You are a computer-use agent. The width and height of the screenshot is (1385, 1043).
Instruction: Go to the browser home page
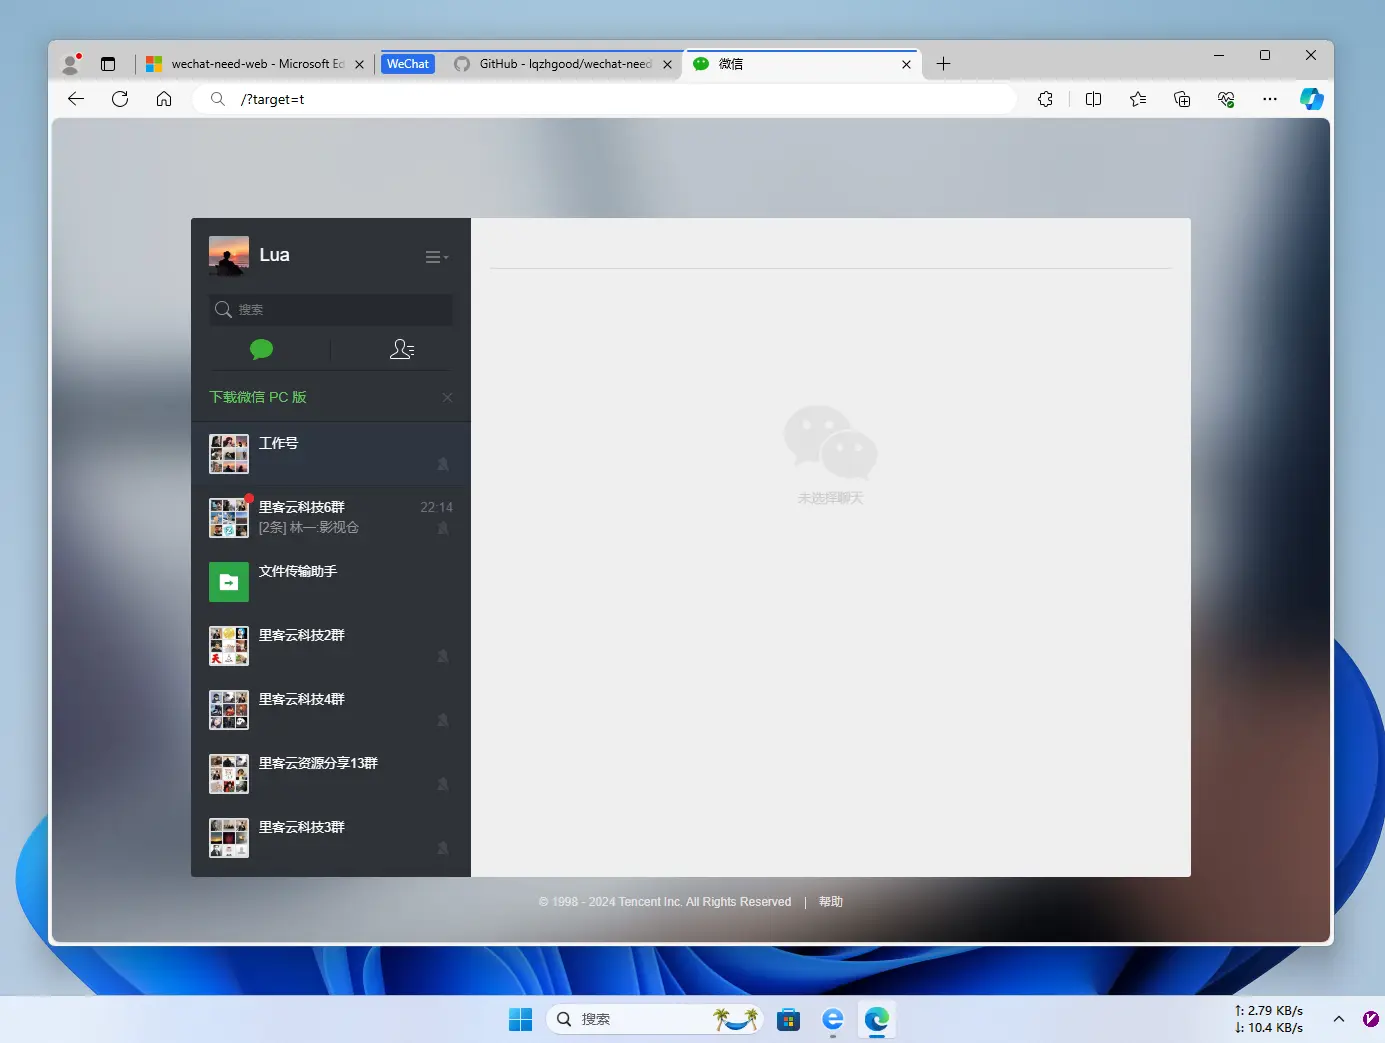click(x=164, y=99)
